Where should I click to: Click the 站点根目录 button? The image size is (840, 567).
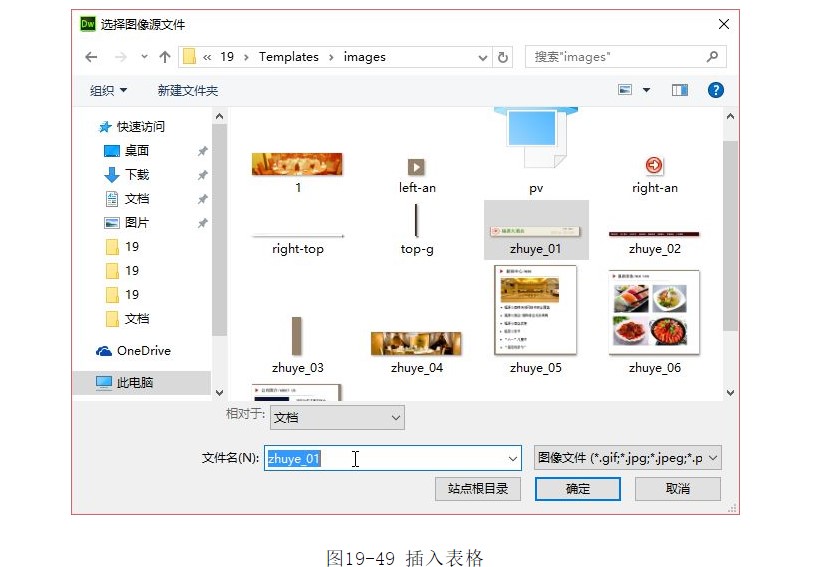click(x=478, y=489)
